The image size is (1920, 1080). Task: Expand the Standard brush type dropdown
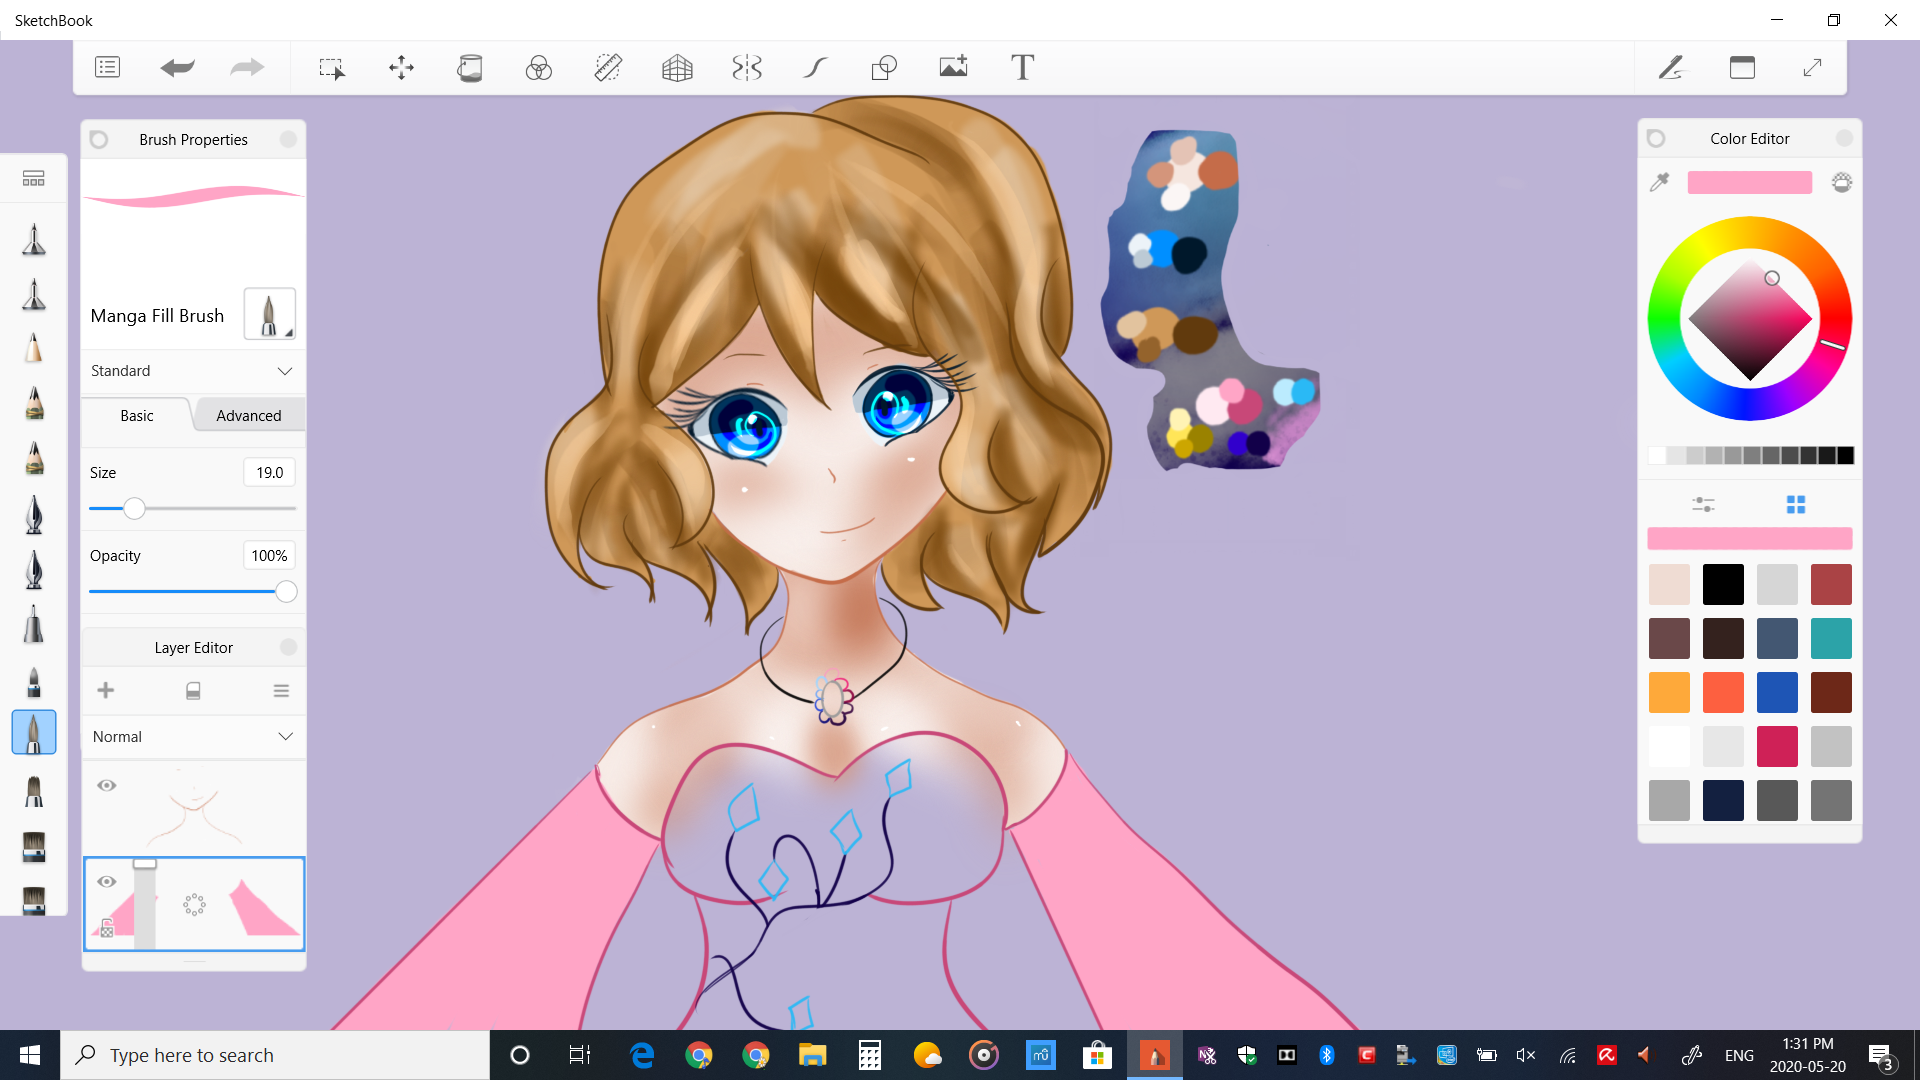click(x=193, y=371)
